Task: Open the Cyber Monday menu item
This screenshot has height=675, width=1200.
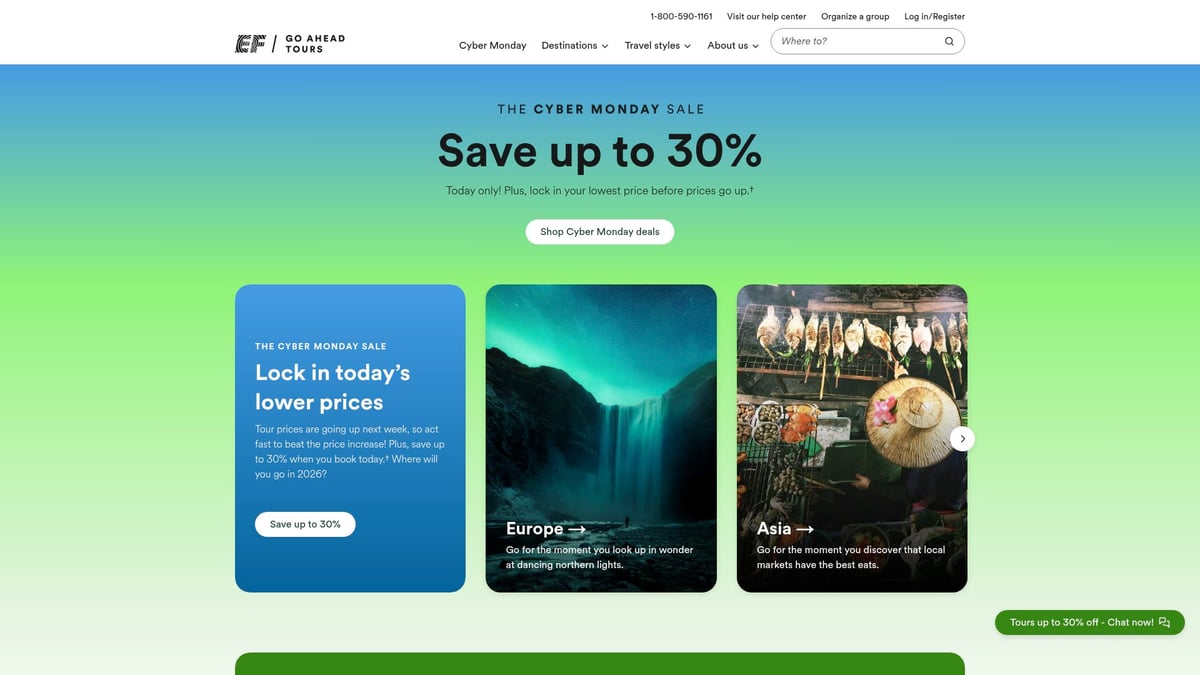Action: coord(493,45)
